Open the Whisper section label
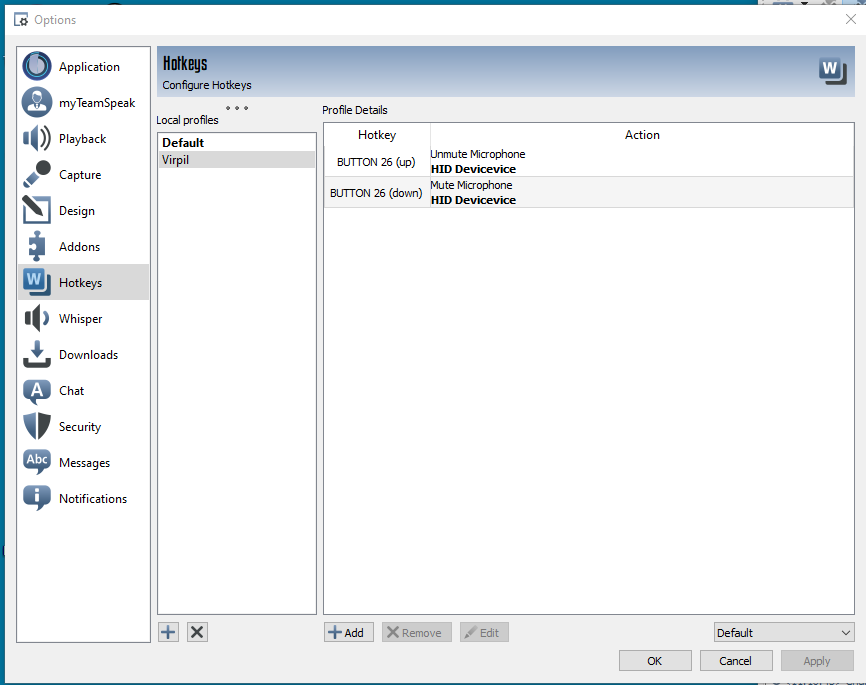The image size is (866, 685). click(x=81, y=319)
